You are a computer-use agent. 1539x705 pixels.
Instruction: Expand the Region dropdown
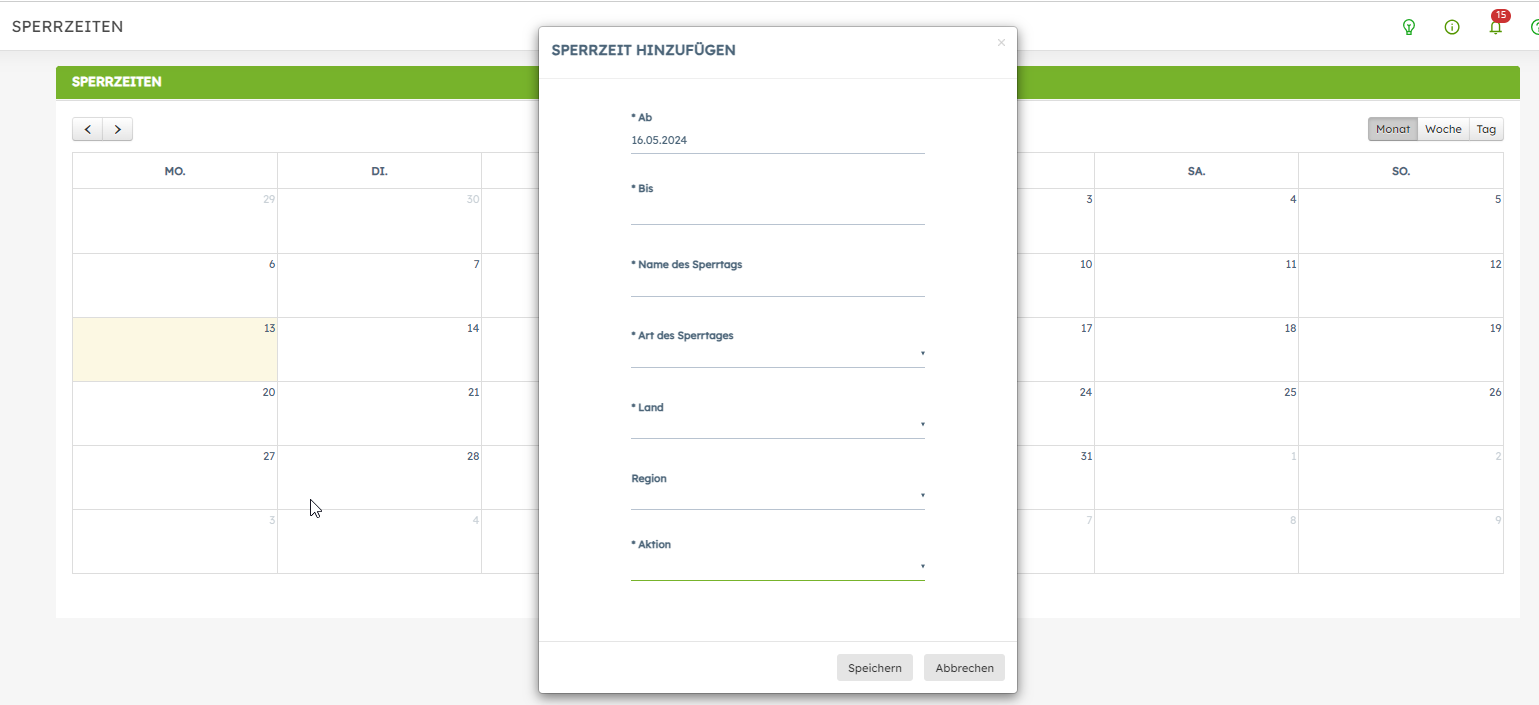pyautogui.click(x=777, y=497)
